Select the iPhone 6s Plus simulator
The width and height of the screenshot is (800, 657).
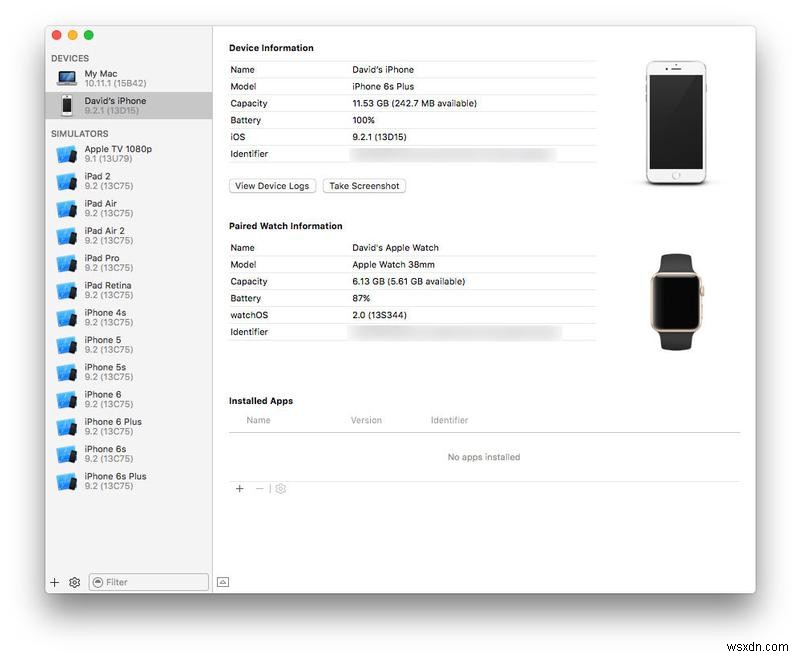coord(67,481)
